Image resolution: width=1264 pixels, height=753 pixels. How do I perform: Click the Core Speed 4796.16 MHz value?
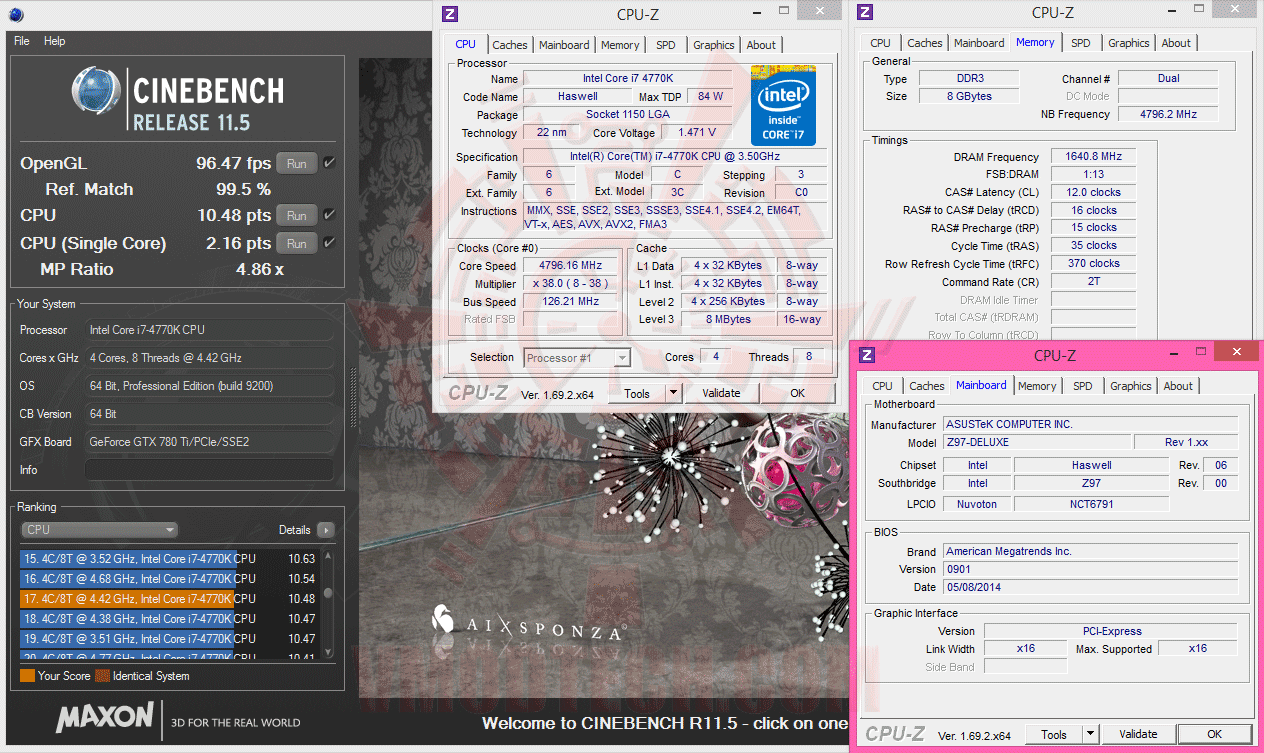[x=572, y=266]
